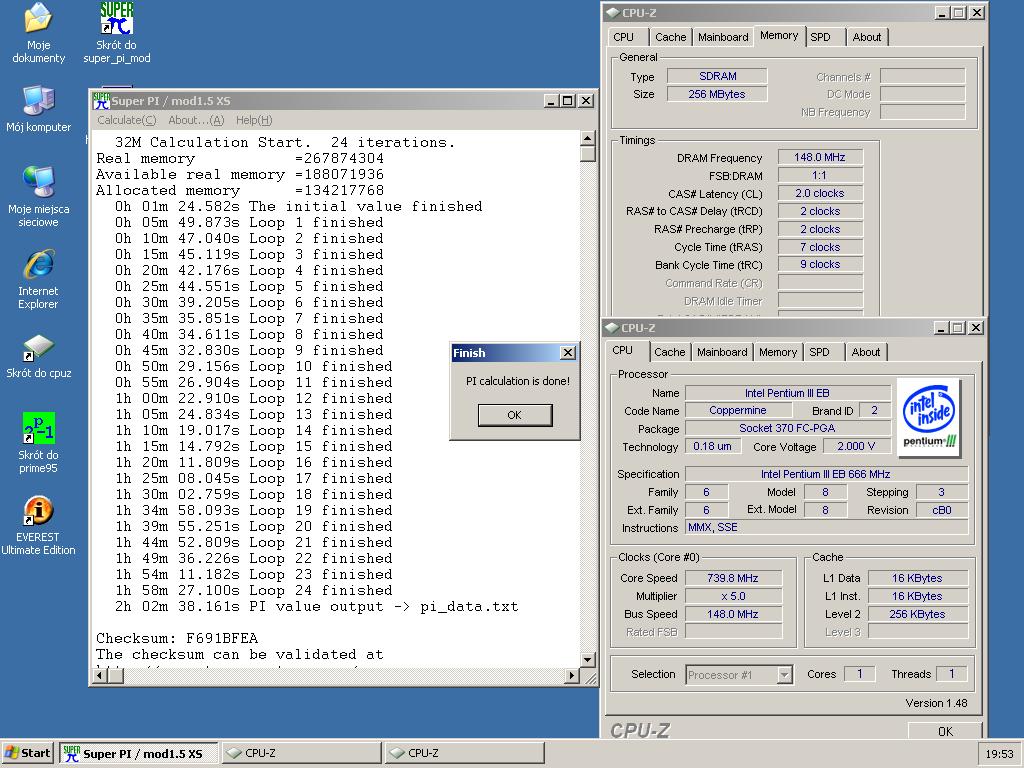This screenshot has height=768, width=1024.
Task: Click OK at bottom of lower CPU-Z
Action: (x=945, y=731)
